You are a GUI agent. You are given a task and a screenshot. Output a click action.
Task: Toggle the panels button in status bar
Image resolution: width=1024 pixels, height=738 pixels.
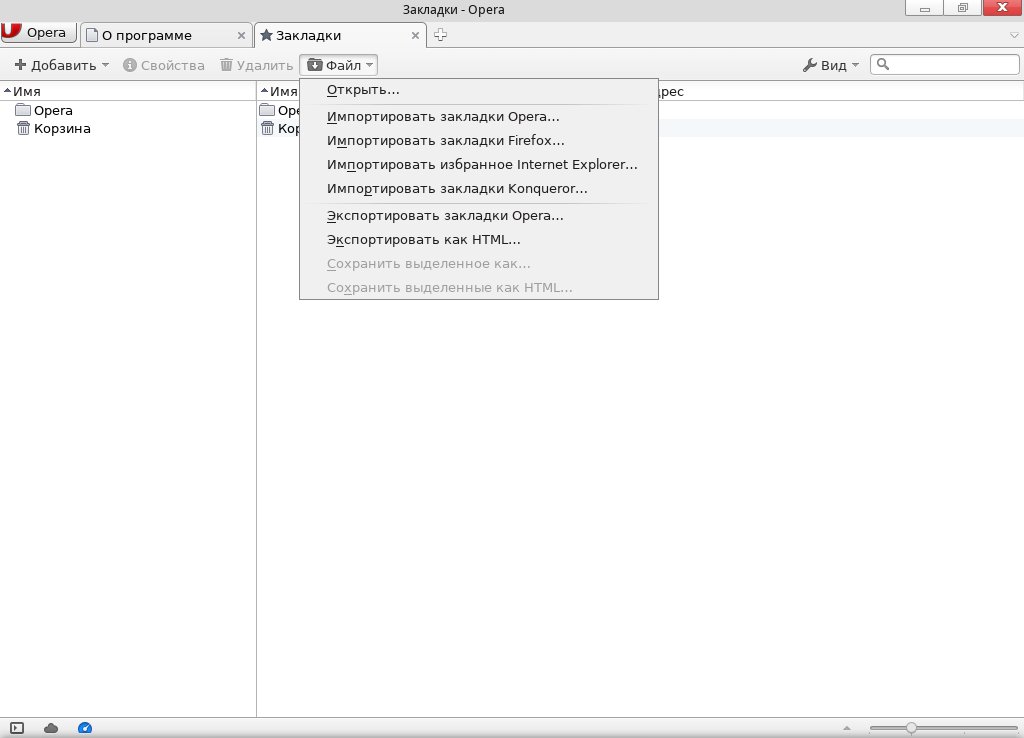click(x=17, y=728)
